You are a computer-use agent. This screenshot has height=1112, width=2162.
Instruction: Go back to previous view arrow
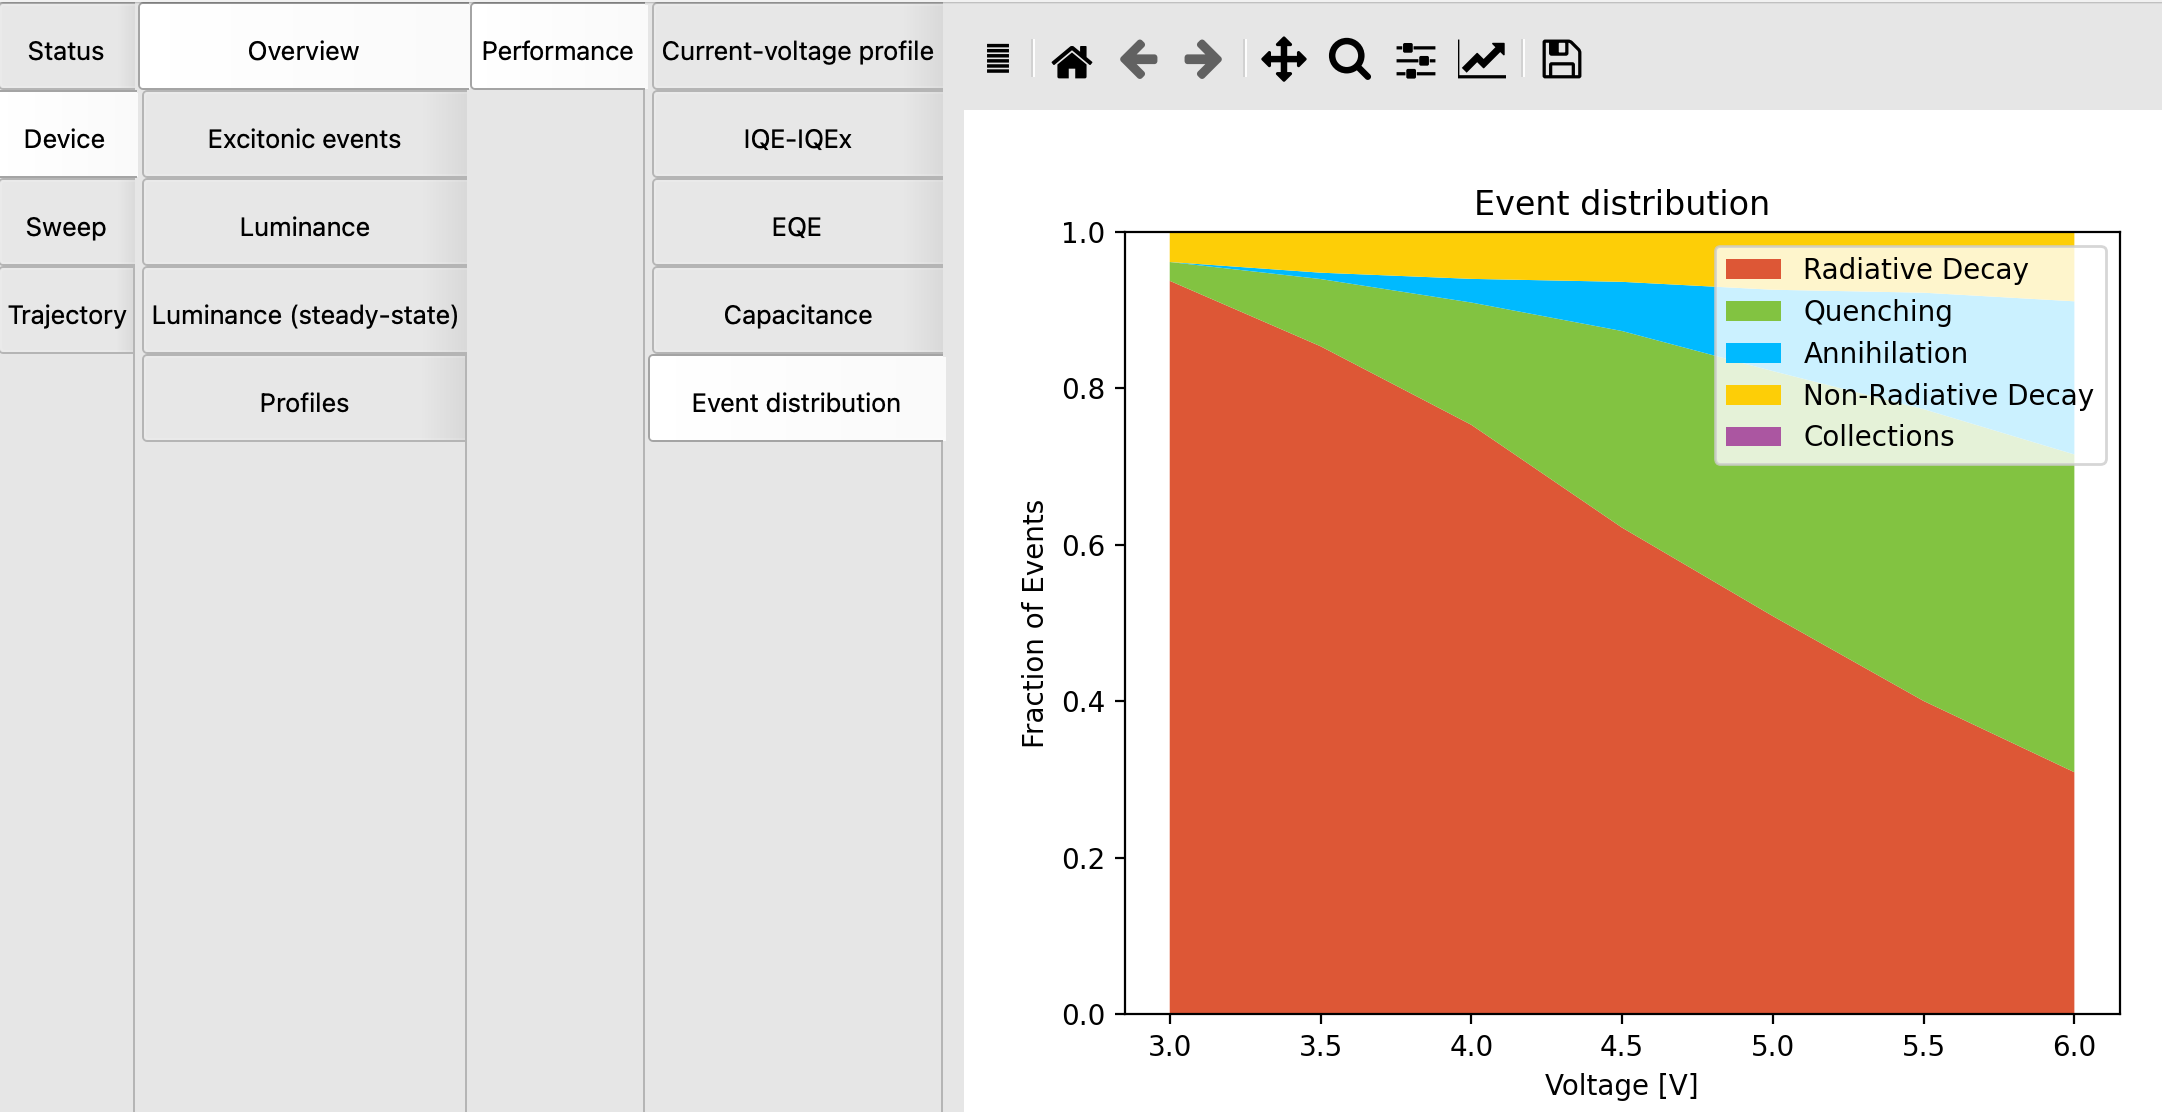pyautogui.click(x=1138, y=59)
